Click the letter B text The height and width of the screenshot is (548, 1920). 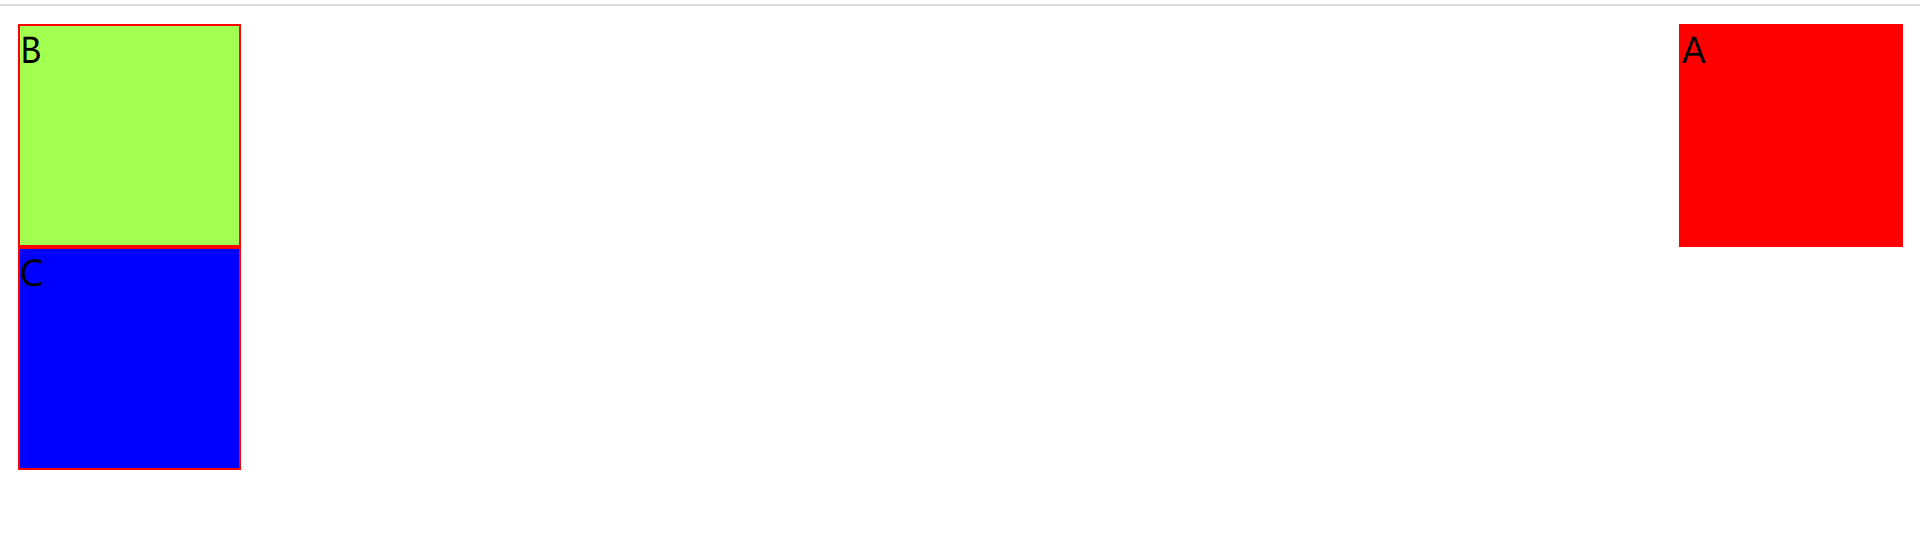click(x=31, y=51)
